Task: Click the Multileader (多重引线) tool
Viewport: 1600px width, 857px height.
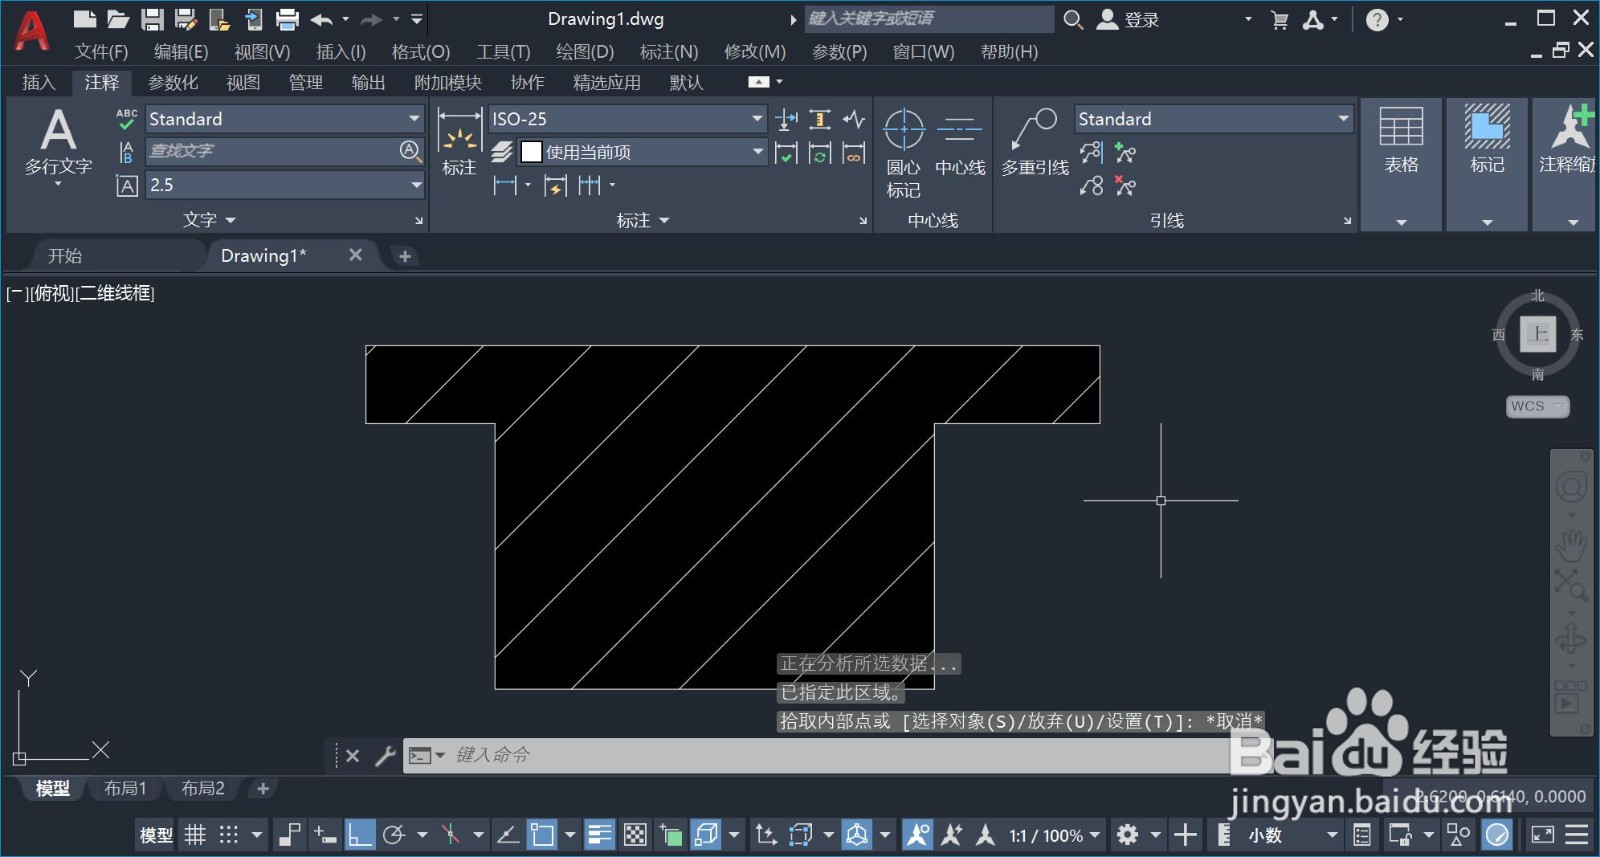Action: click(x=1035, y=143)
